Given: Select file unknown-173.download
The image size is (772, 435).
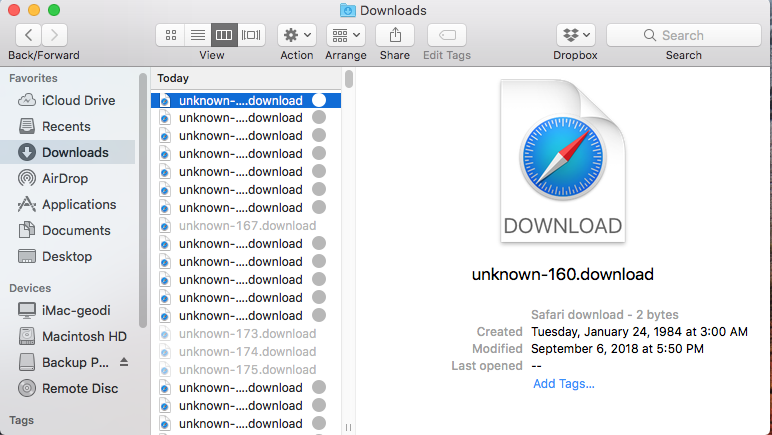Looking at the screenshot, I should [x=246, y=334].
